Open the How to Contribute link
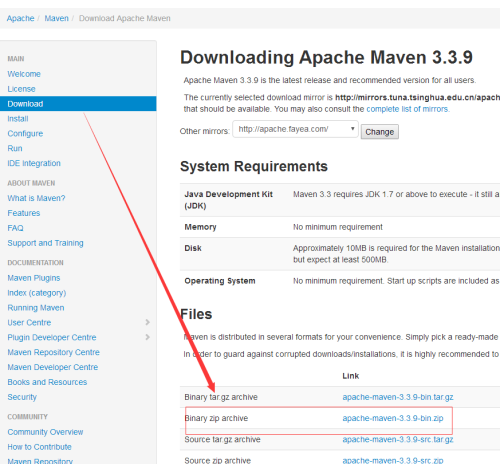This screenshot has height=464, width=500. coord(39,447)
